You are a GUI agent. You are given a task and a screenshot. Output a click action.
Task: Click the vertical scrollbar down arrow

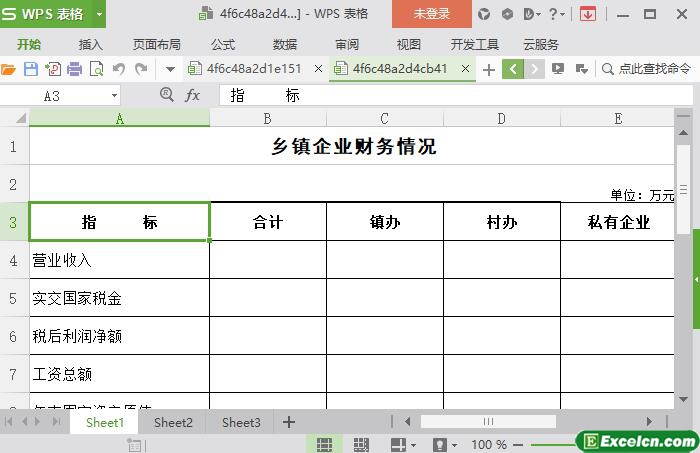(683, 399)
